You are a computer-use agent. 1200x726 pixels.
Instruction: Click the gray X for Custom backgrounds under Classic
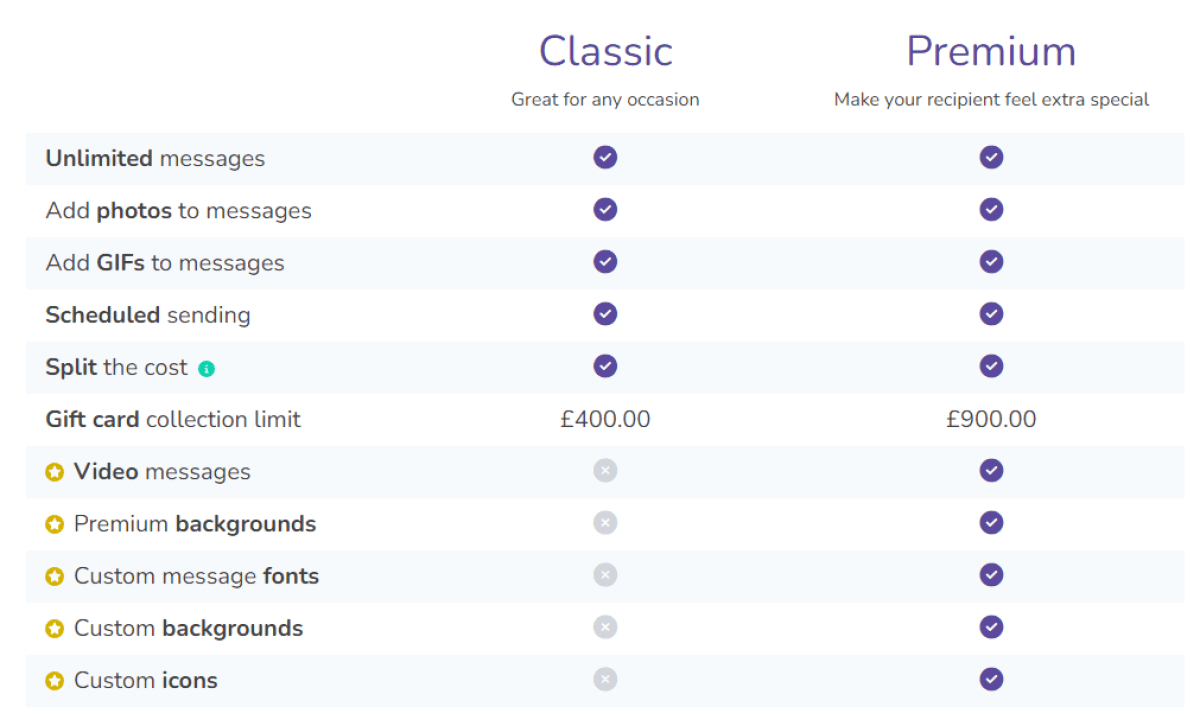(605, 627)
